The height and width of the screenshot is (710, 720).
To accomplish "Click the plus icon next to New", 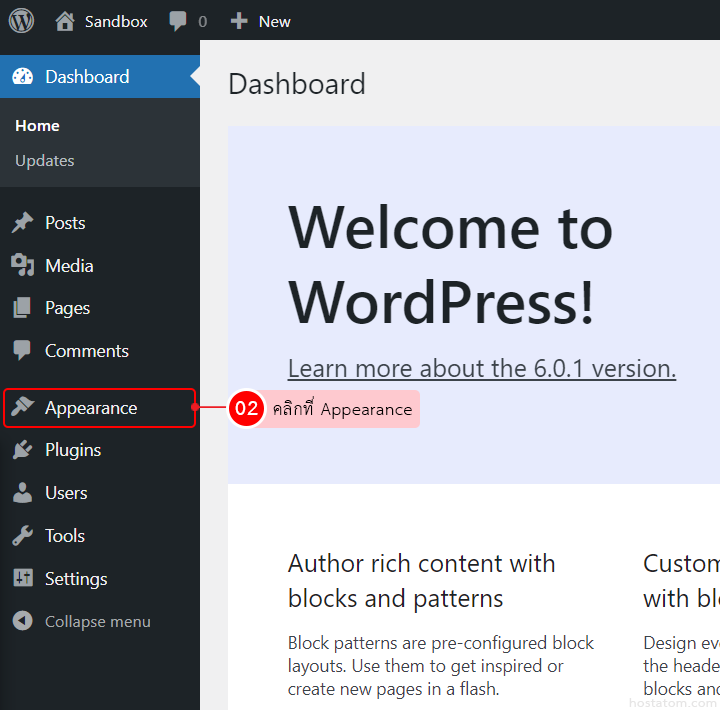I will click(x=239, y=21).
